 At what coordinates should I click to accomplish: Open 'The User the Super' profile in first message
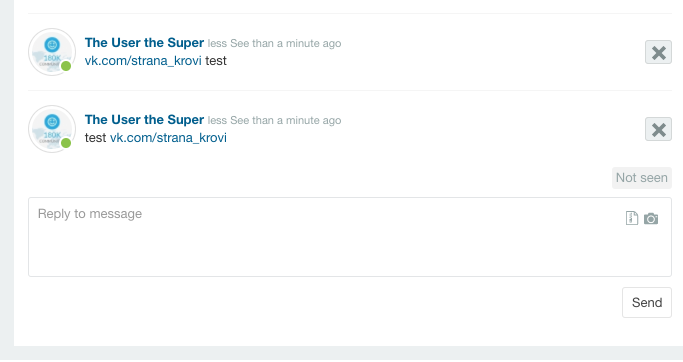coord(144,43)
